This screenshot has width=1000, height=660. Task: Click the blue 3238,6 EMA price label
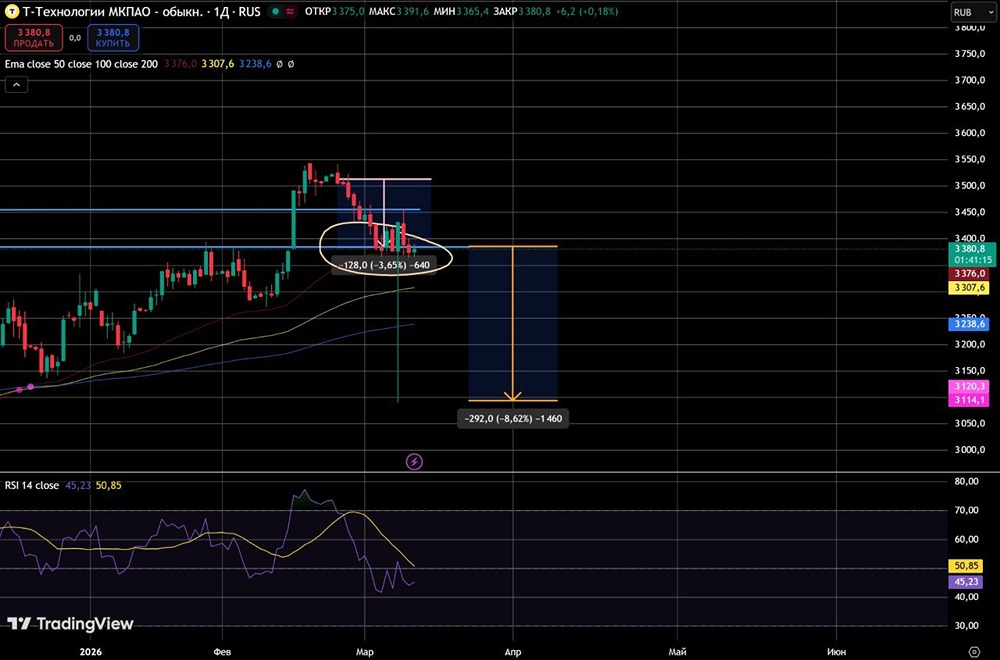(969, 324)
